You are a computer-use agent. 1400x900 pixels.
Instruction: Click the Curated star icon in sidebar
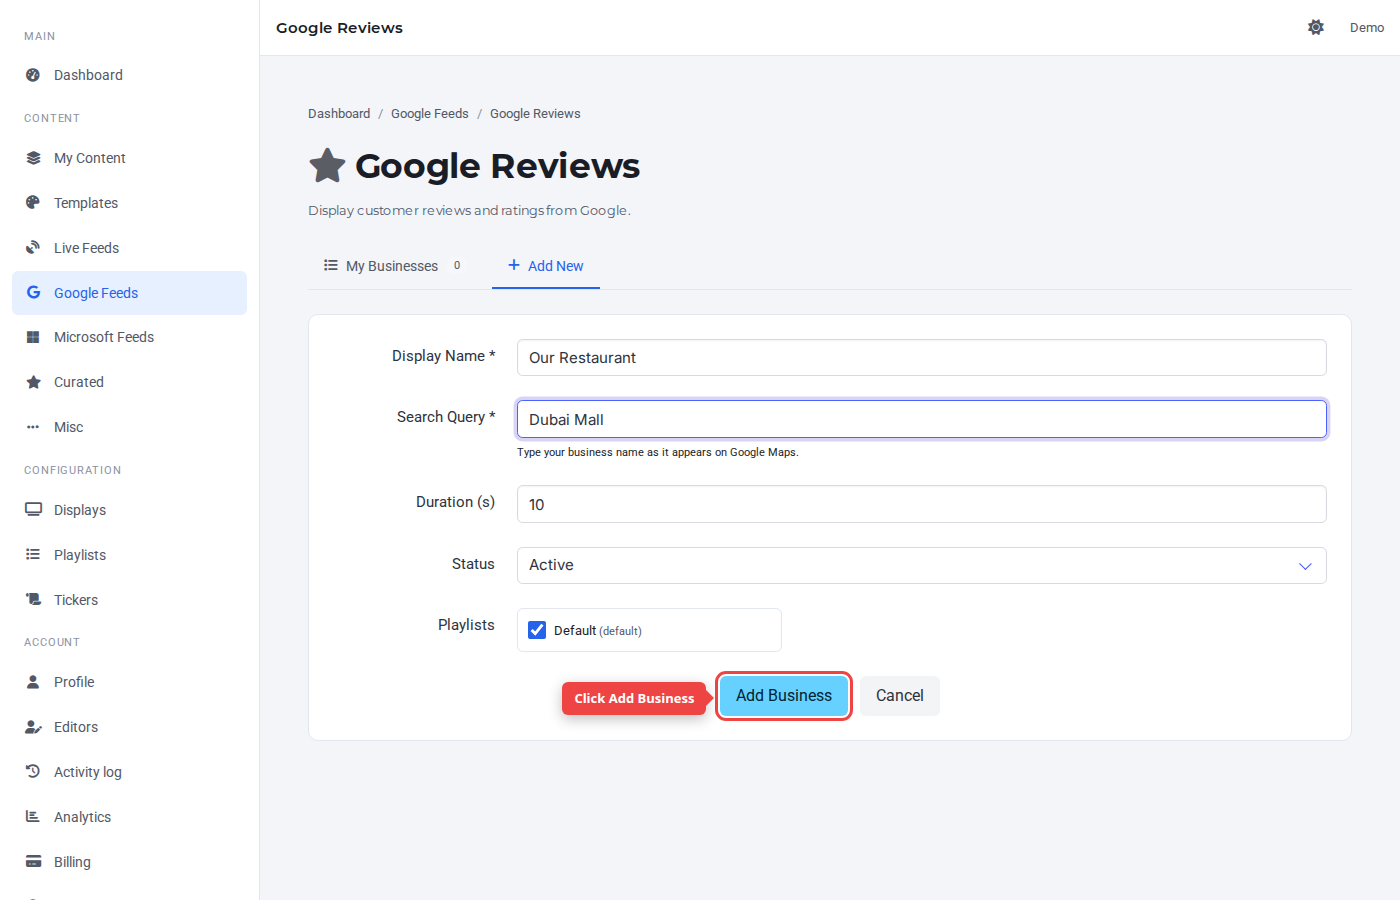(x=33, y=382)
